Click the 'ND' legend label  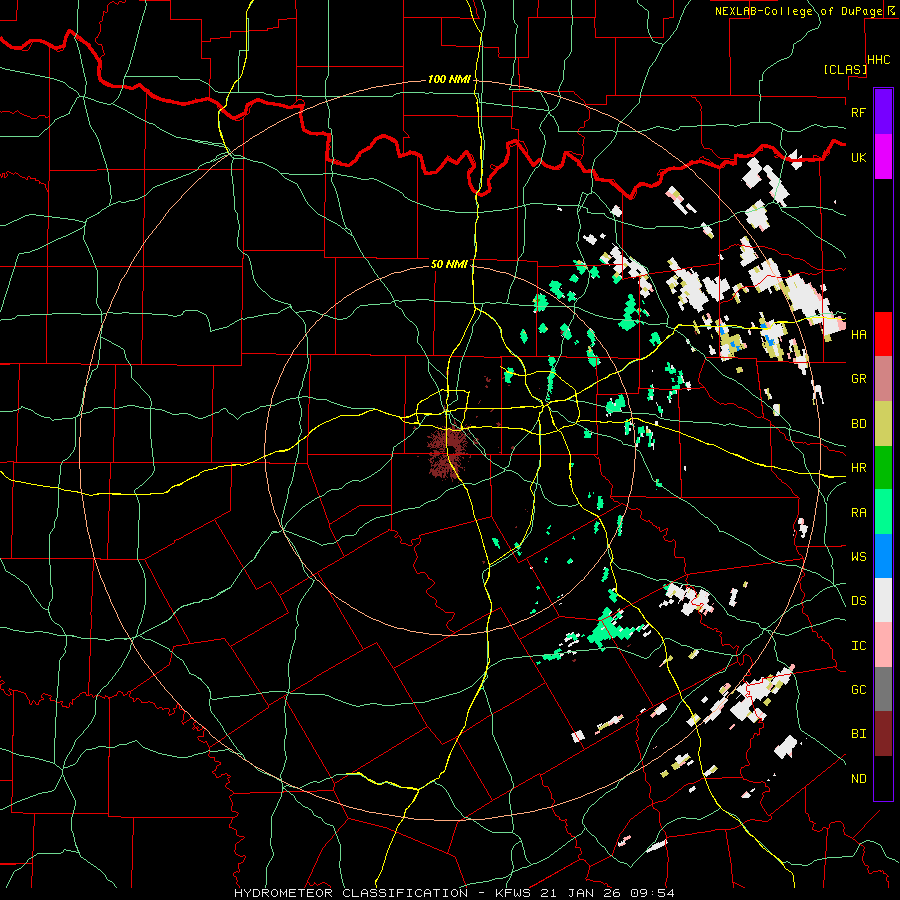pos(858,778)
